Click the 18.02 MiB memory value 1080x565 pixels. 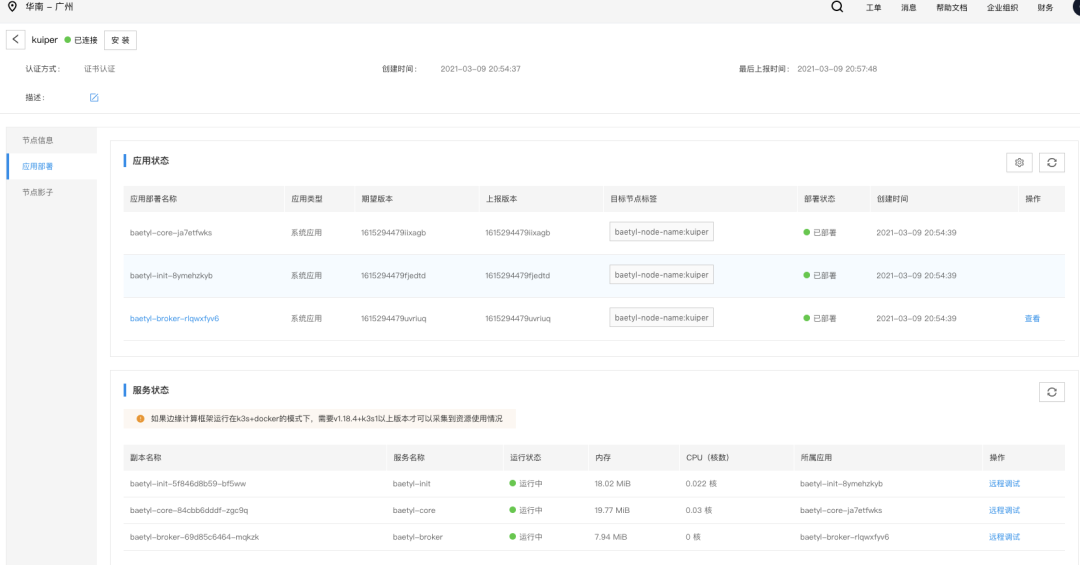coord(612,484)
